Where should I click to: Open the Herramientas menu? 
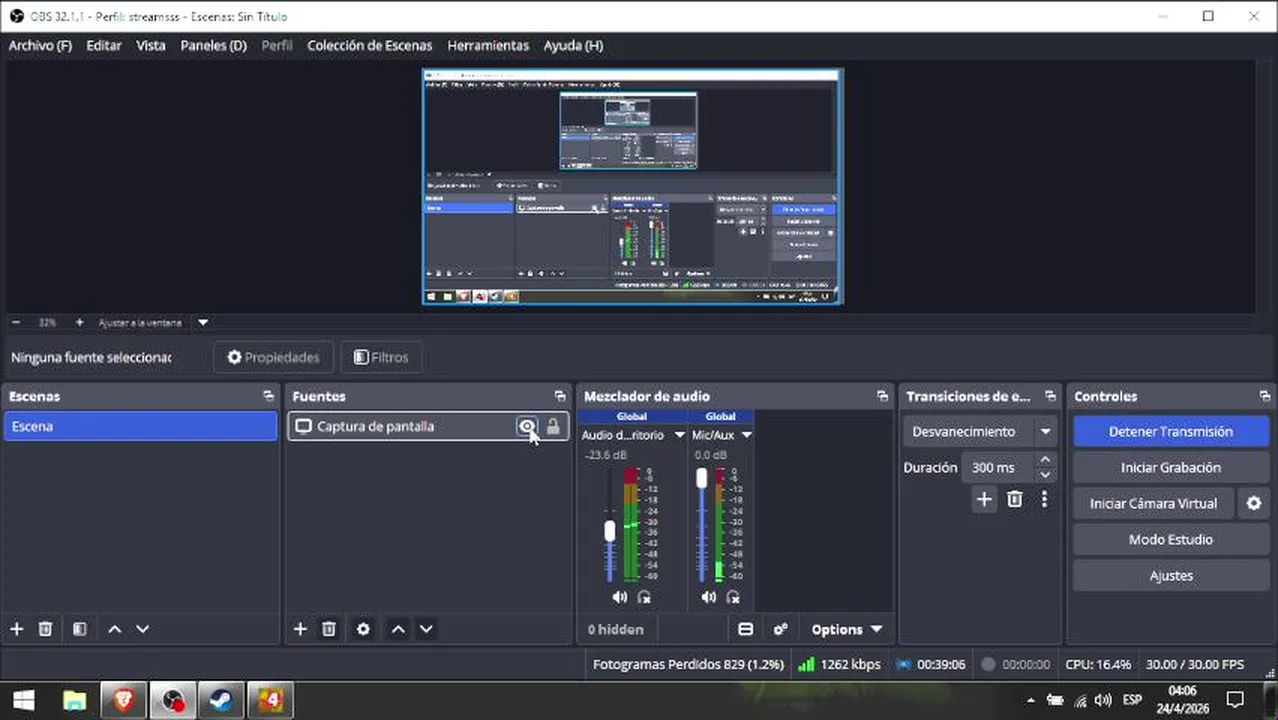[488, 46]
